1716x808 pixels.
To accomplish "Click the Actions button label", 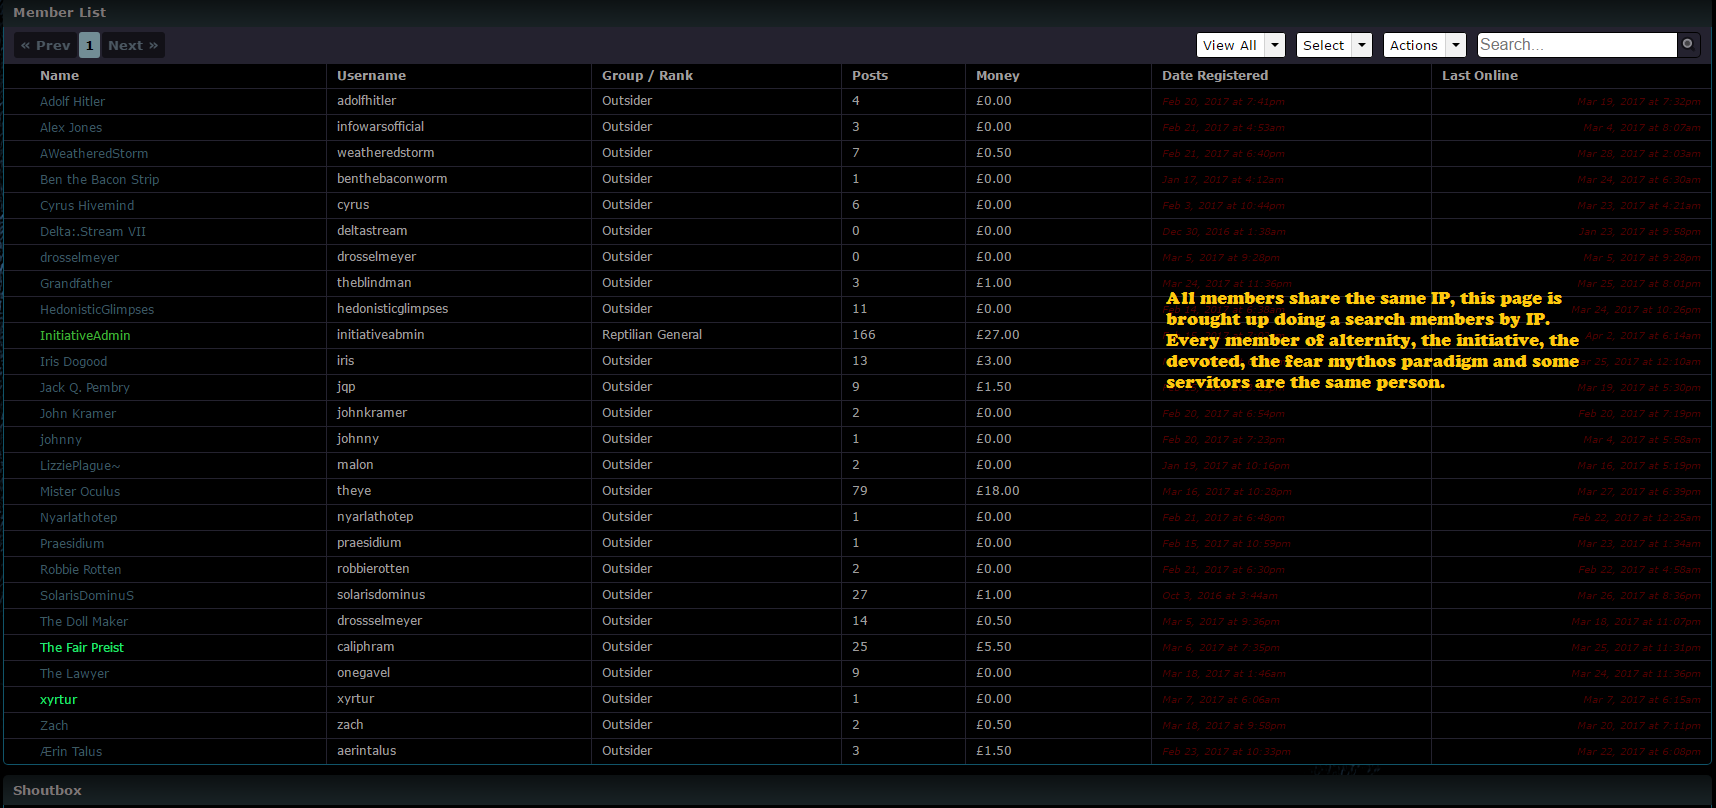I will tap(1414, 45).
